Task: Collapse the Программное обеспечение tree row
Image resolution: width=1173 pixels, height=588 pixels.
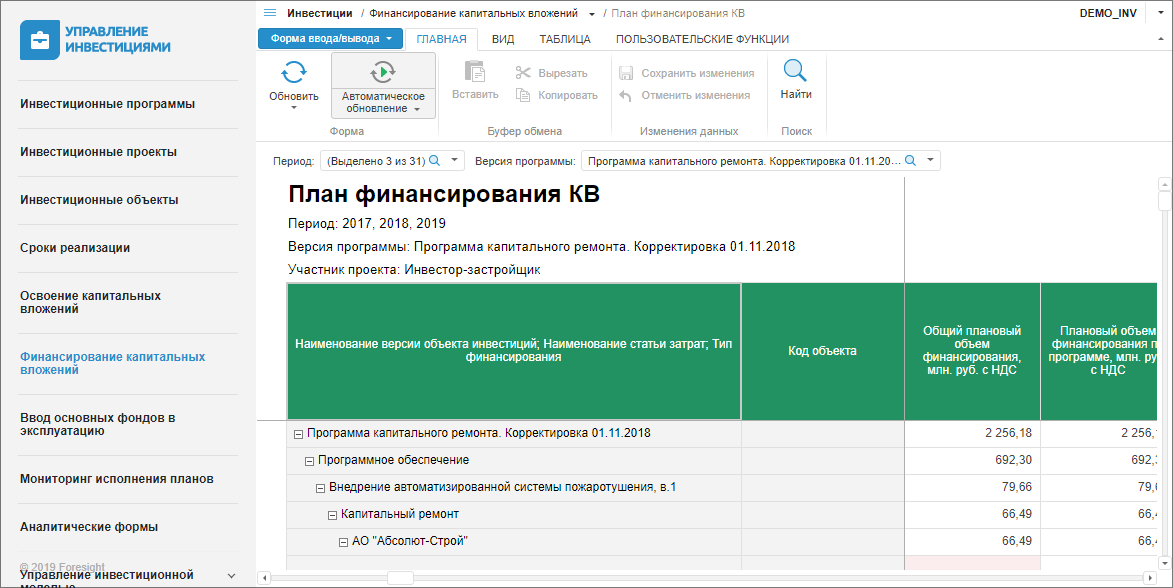Action: (x=309, y=461)
